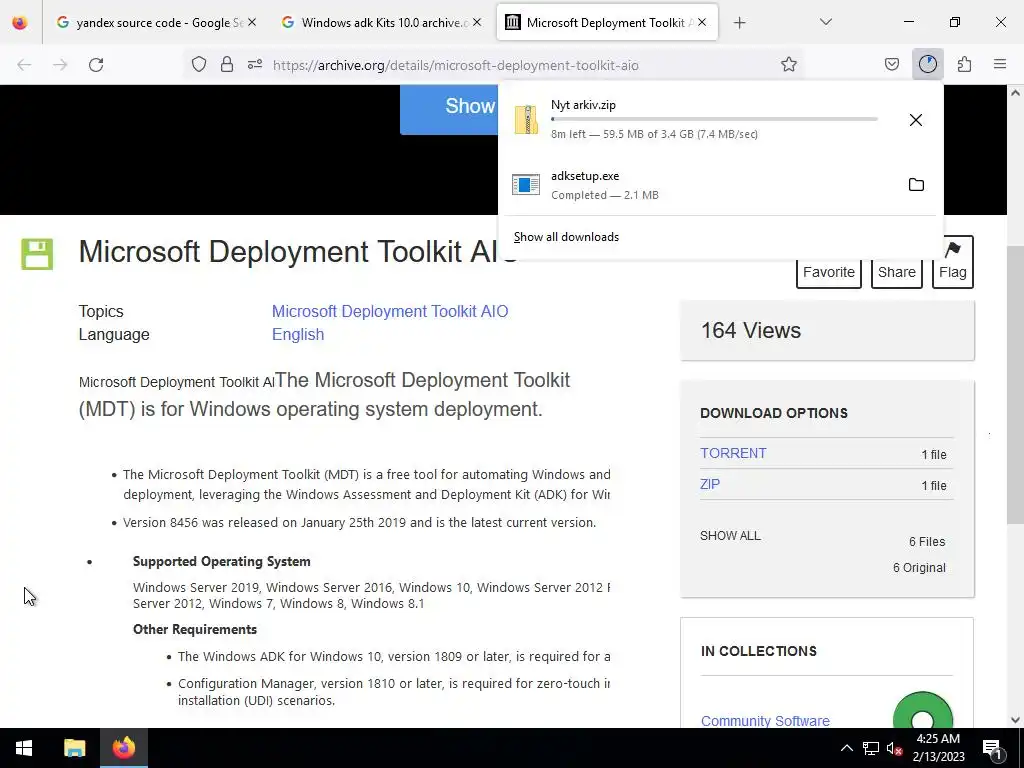
Task: Expand SHOW ALL download files
Action: click(x=730, y=536)
